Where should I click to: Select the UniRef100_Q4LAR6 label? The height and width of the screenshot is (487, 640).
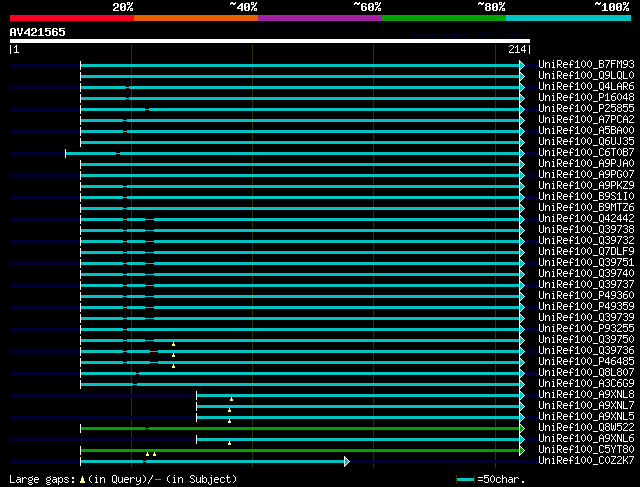coord(586,87)
